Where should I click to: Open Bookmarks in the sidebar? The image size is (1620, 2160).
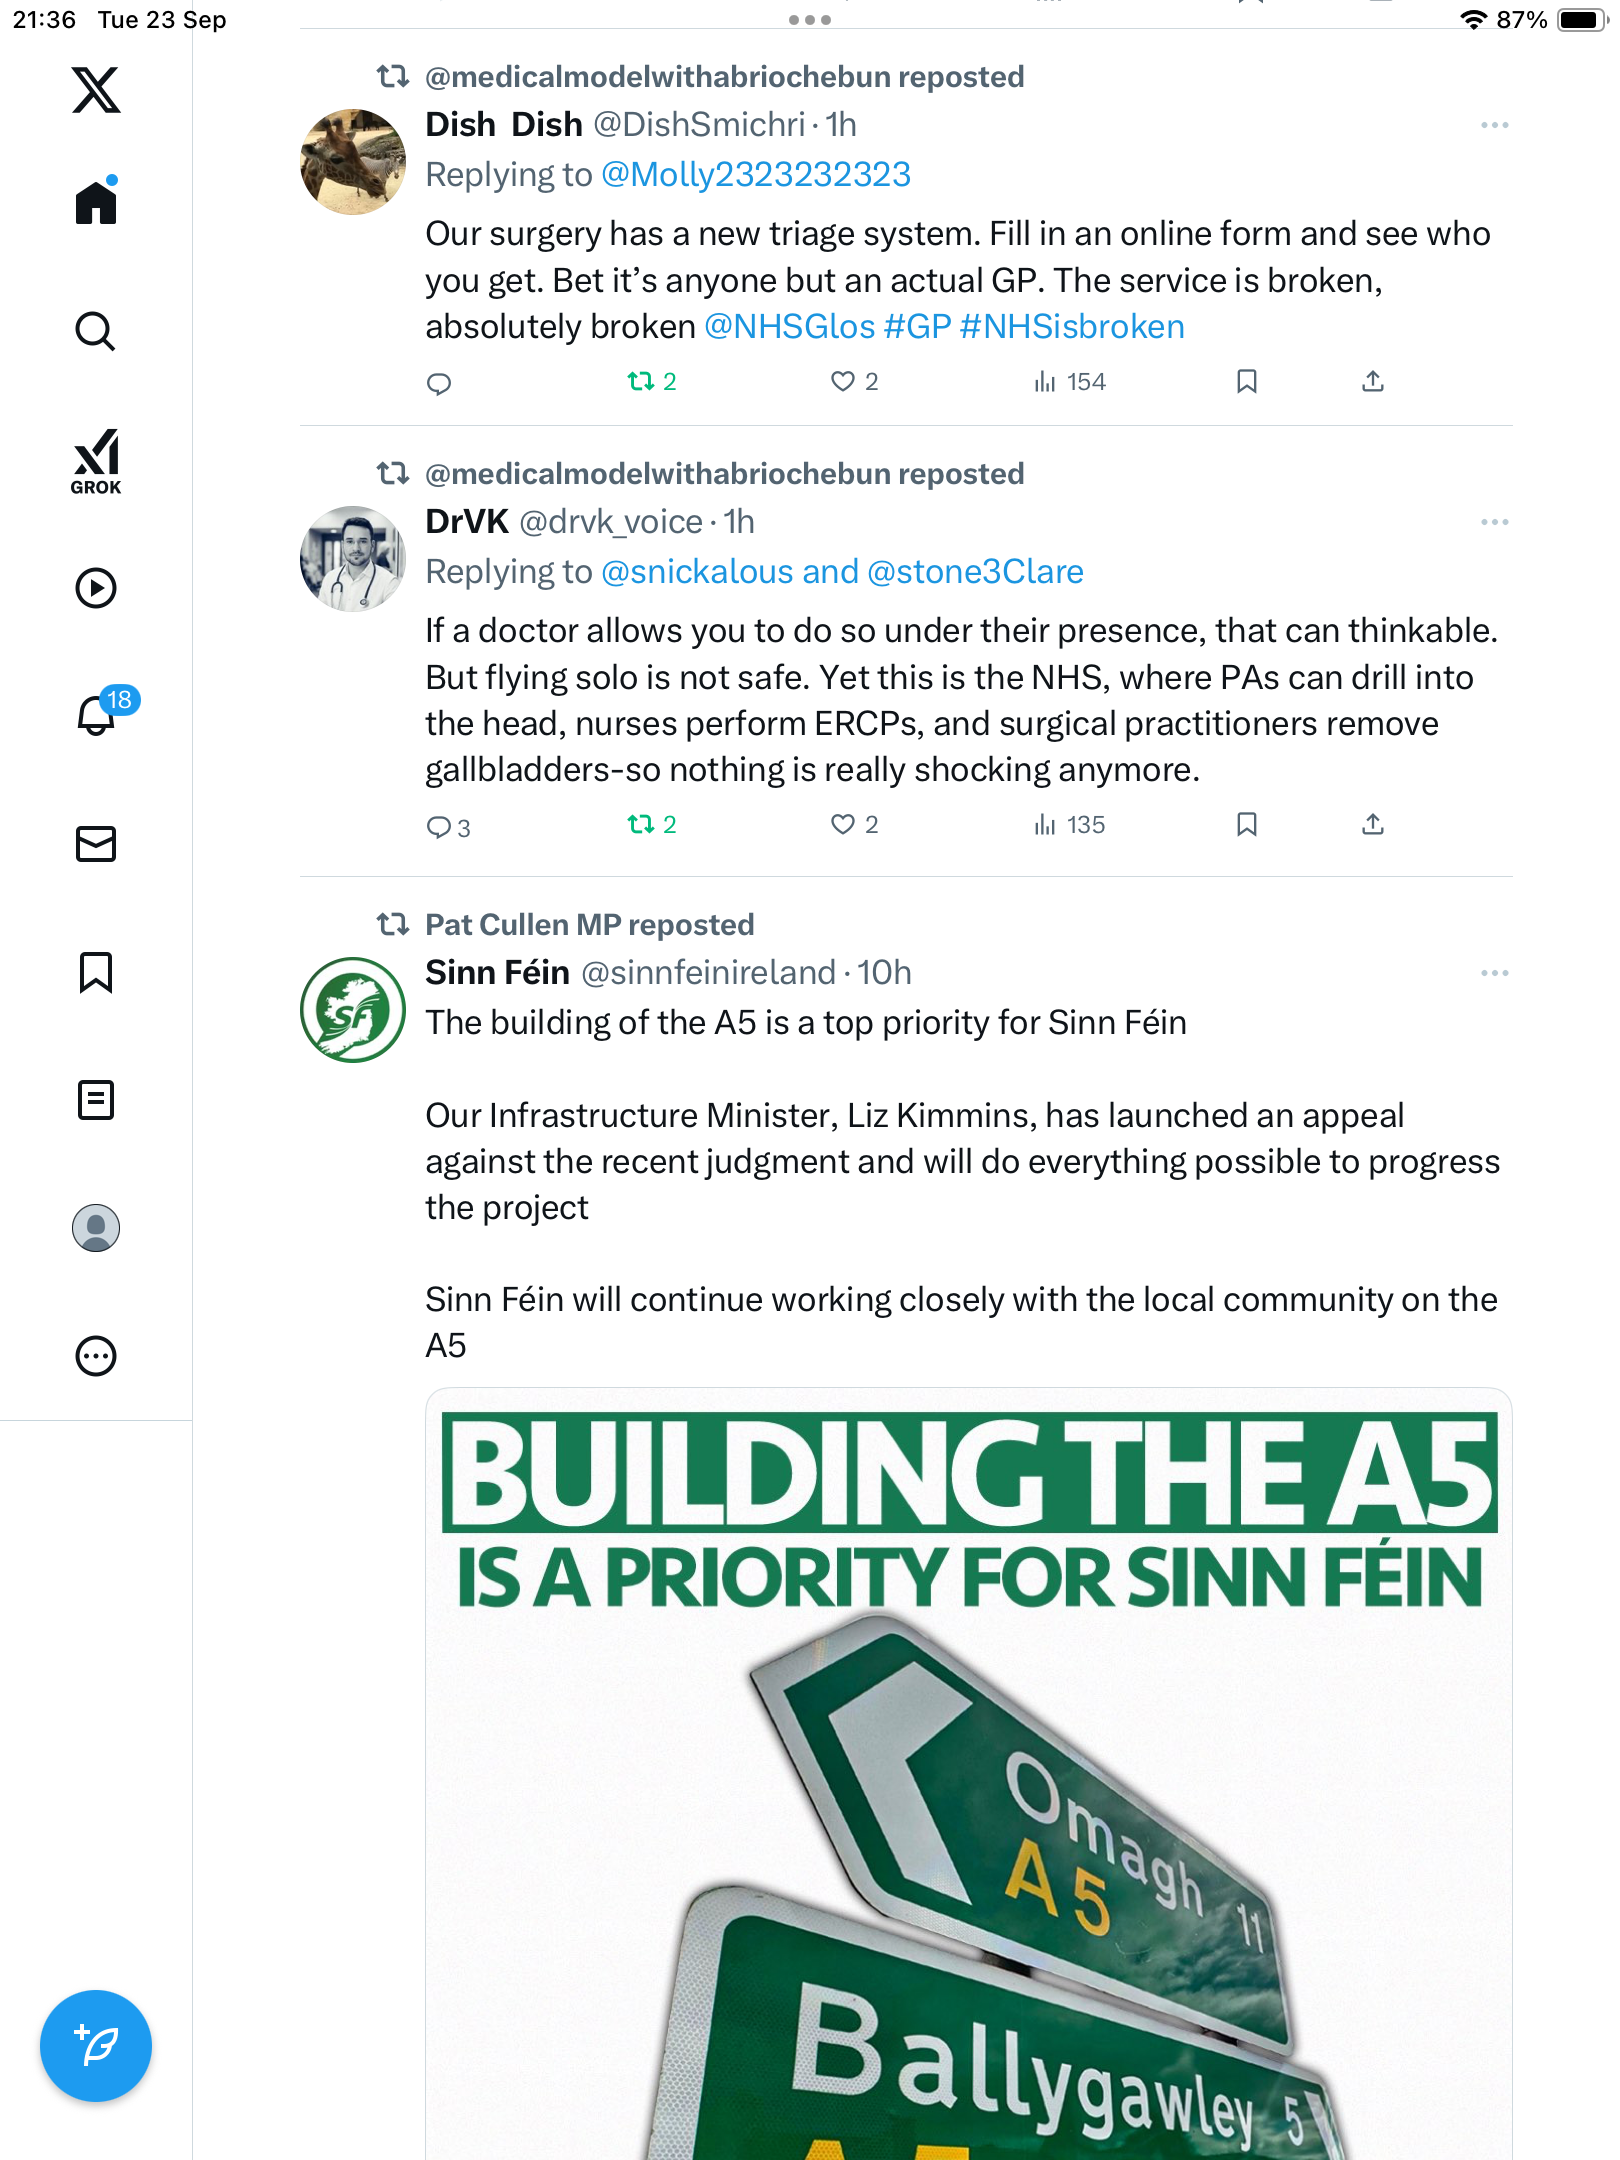96,972
